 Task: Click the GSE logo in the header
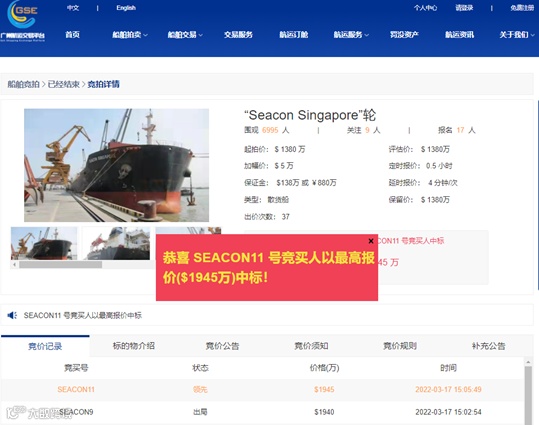[x=23, y=21]
